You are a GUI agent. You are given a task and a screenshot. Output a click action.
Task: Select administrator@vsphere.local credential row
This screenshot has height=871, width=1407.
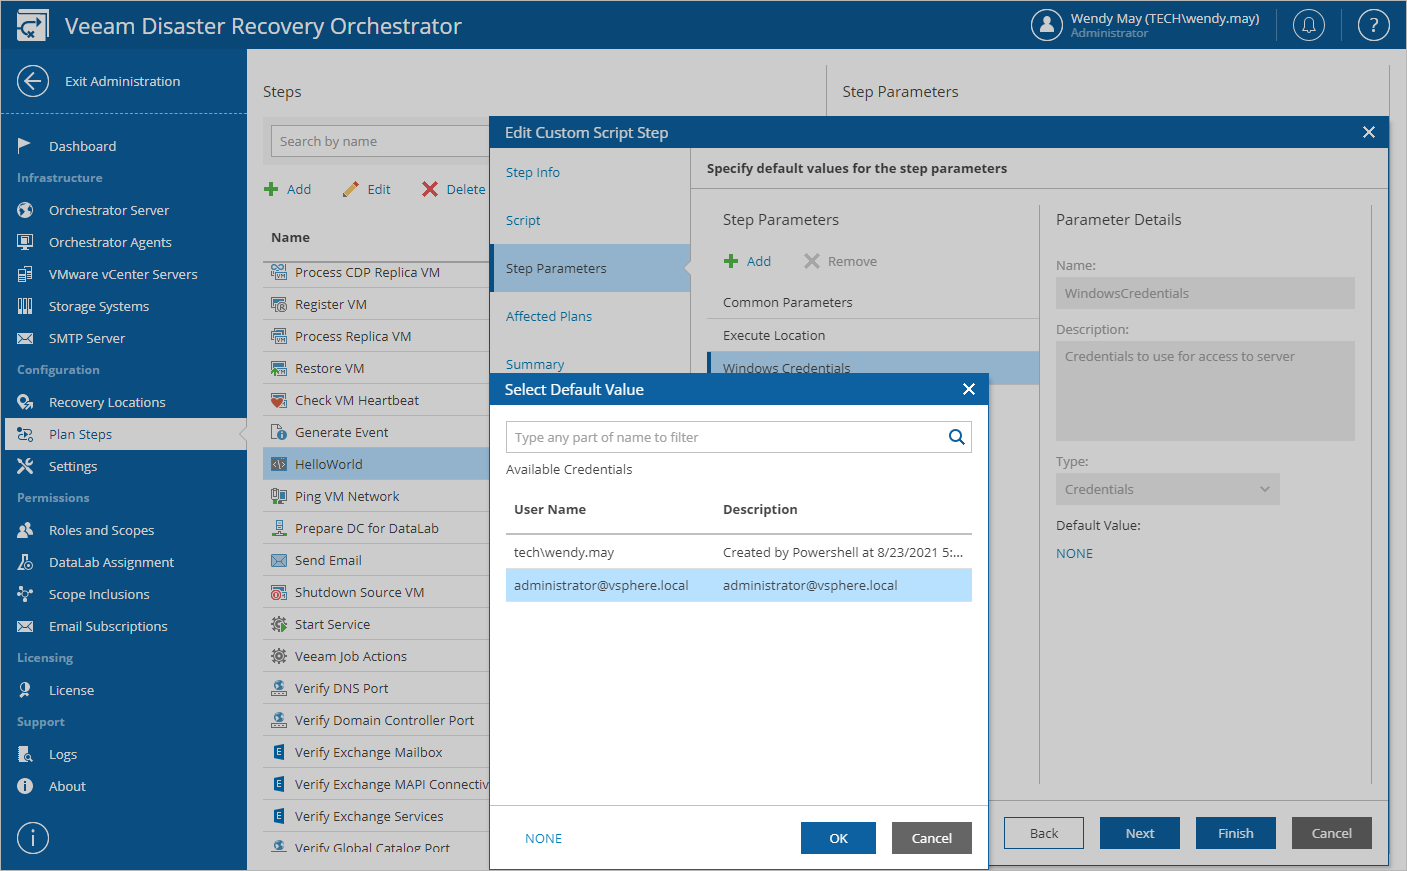(739, 585)
